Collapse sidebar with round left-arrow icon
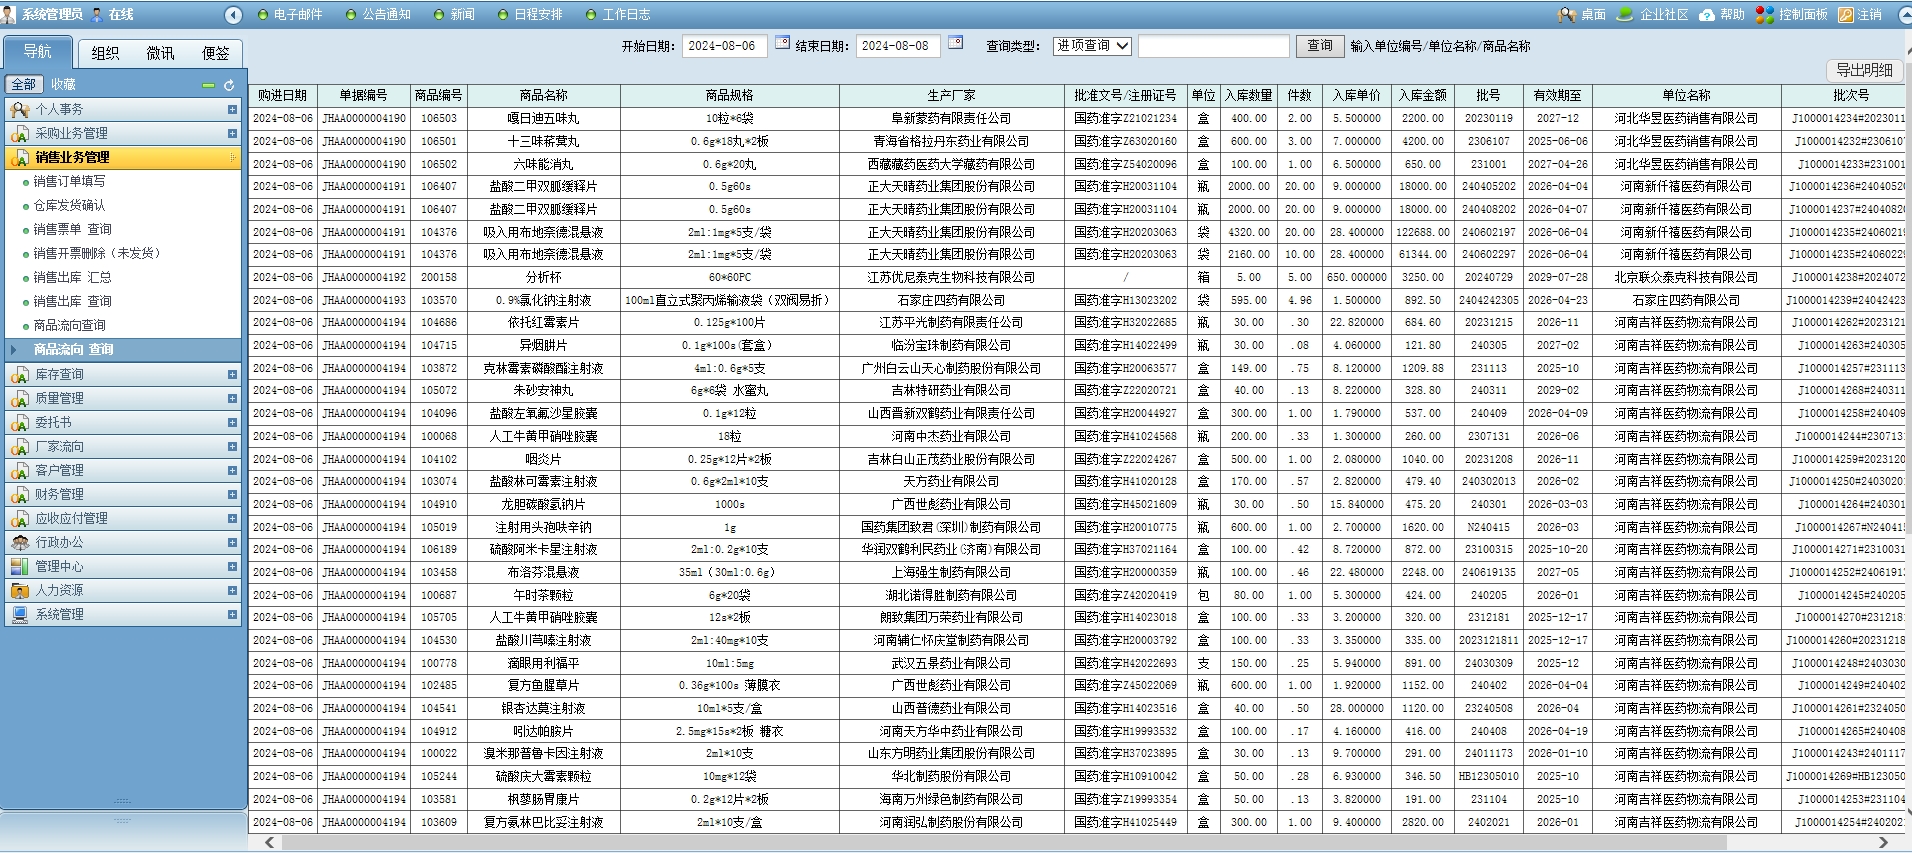The height and width of the screenshot is (853, 1912). [233, 14]
